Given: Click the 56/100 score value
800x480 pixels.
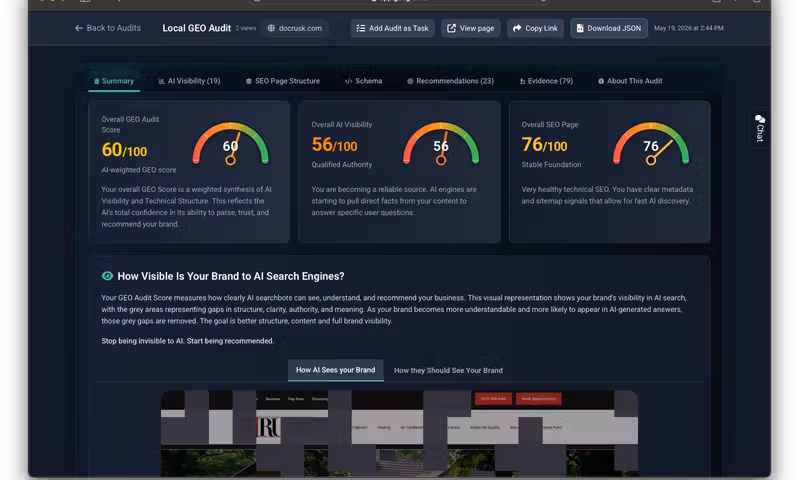Looking at the screenshot, I should coord(334,145).
